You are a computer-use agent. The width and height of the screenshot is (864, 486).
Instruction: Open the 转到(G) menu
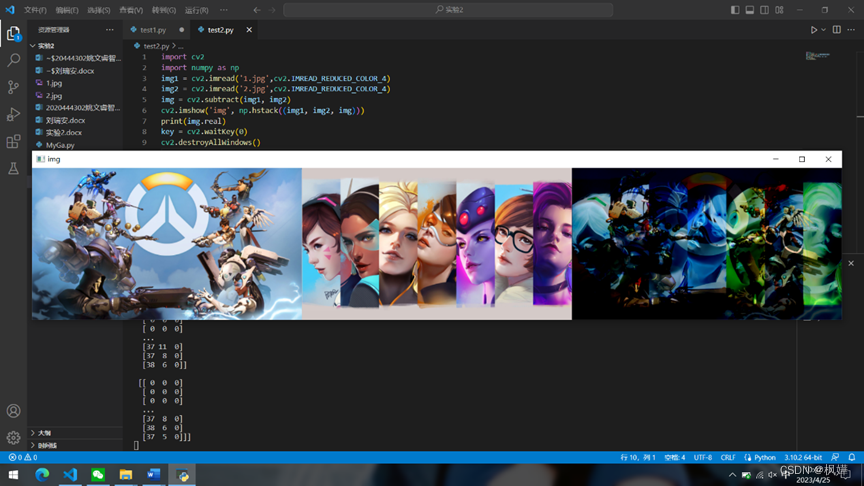click(x=164, y=10)
